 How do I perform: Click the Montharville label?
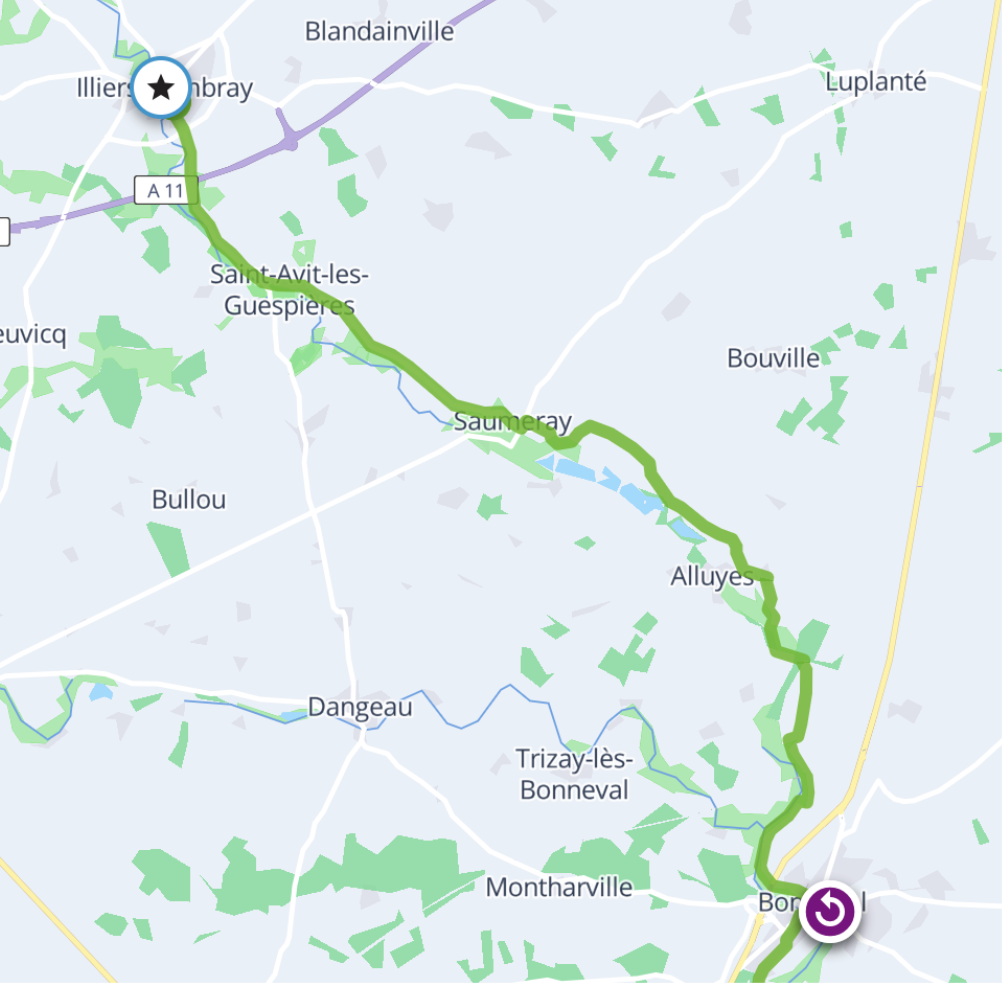pyautogui.click(x=559, y=888)
